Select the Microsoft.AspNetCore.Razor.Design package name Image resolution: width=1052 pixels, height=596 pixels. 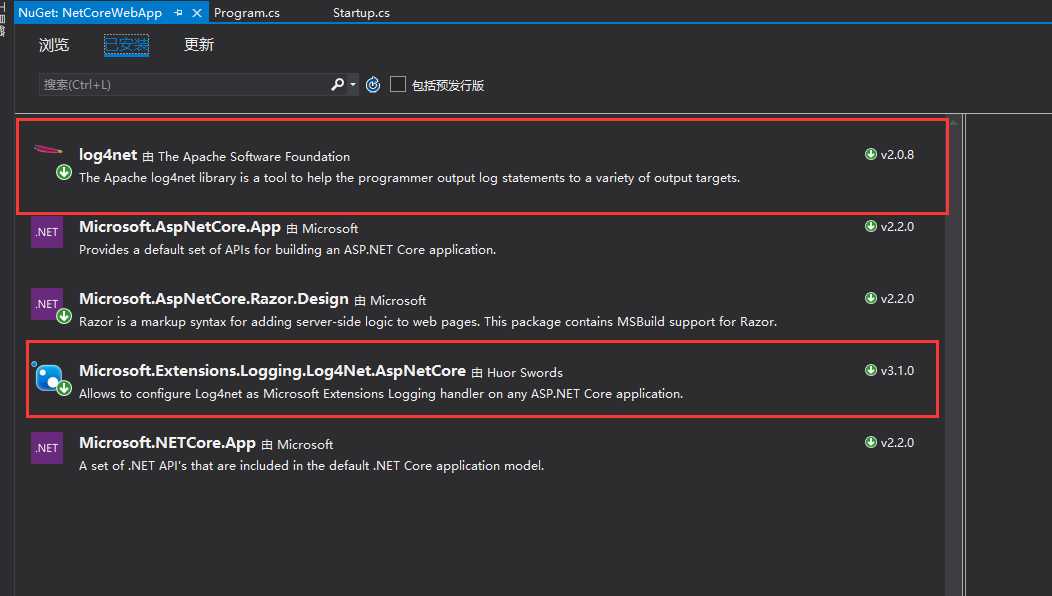214,299
